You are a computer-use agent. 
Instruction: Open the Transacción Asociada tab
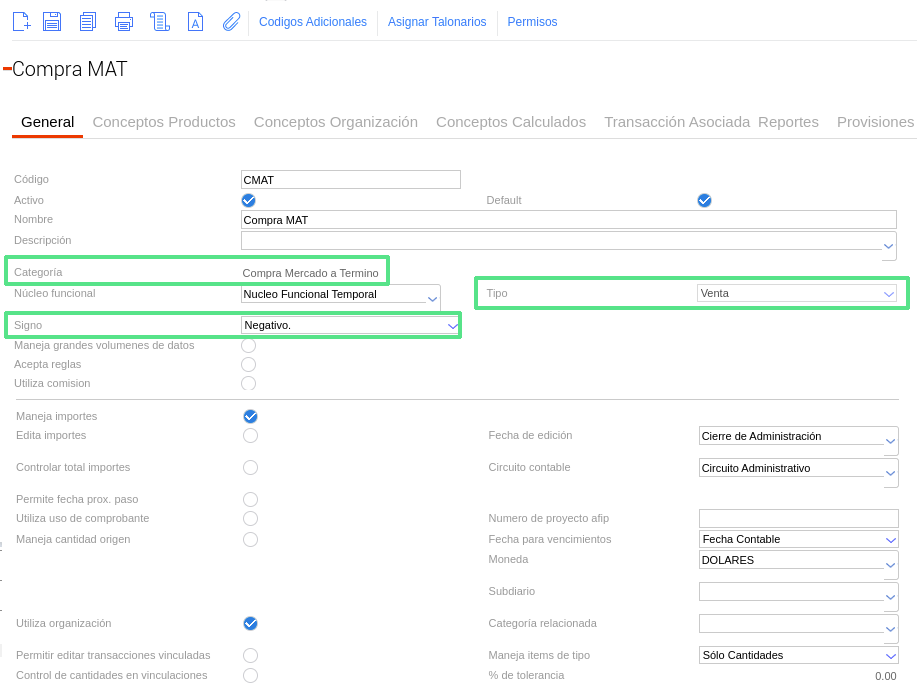(x=676, y=122)
